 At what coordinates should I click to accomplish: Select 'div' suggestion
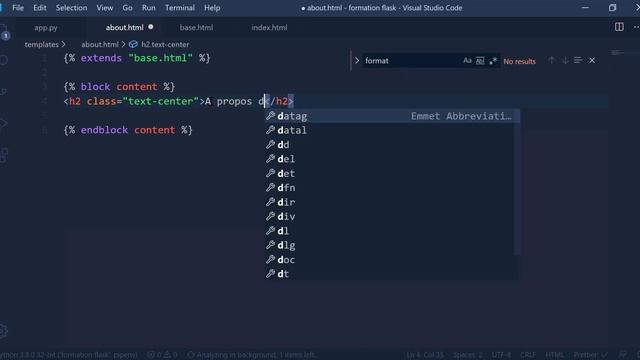click(390, 216)
